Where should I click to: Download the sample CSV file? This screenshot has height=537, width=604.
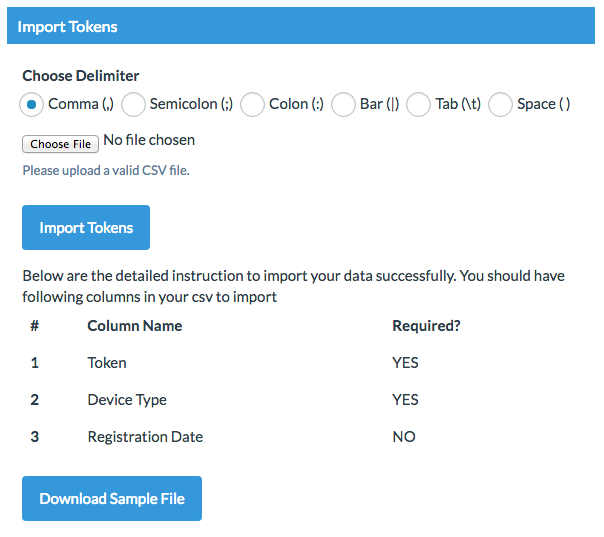(x=112, y=498)
